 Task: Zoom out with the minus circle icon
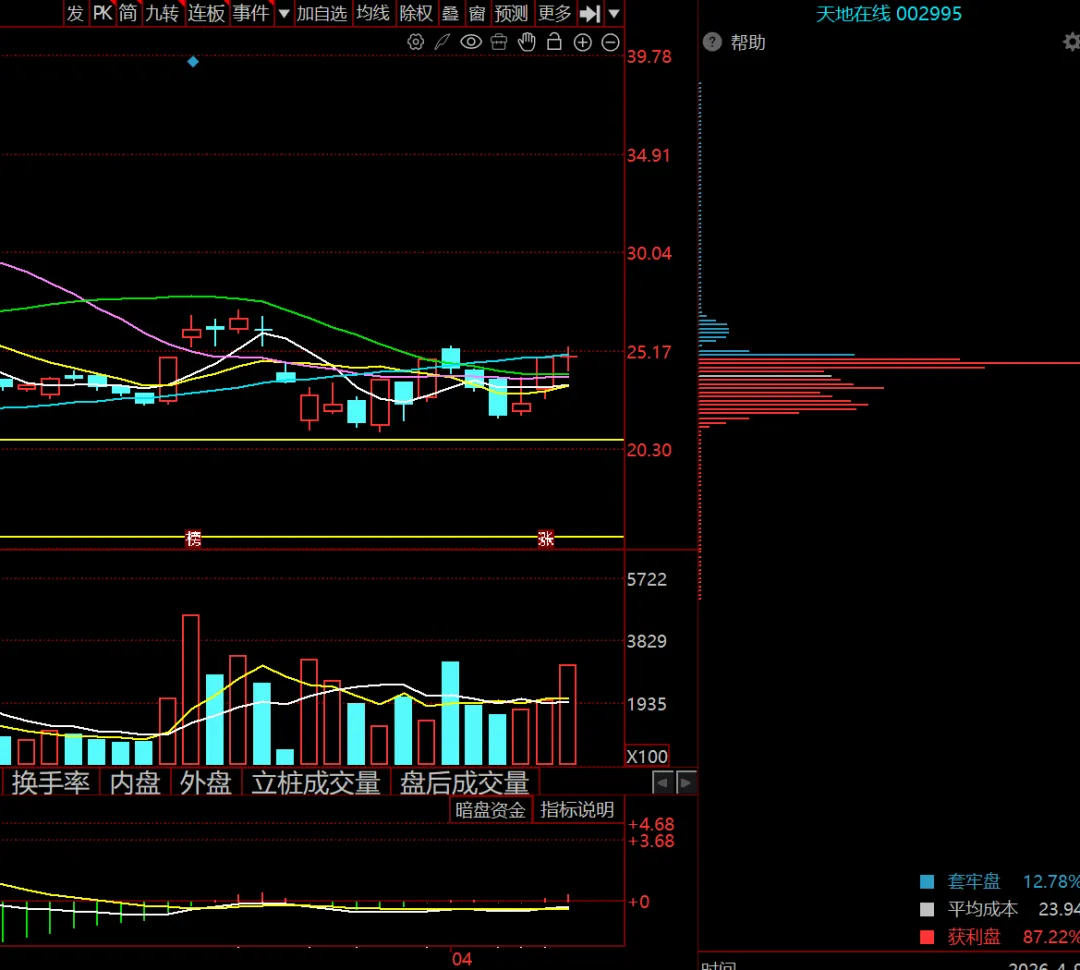(x=610, y=43)
